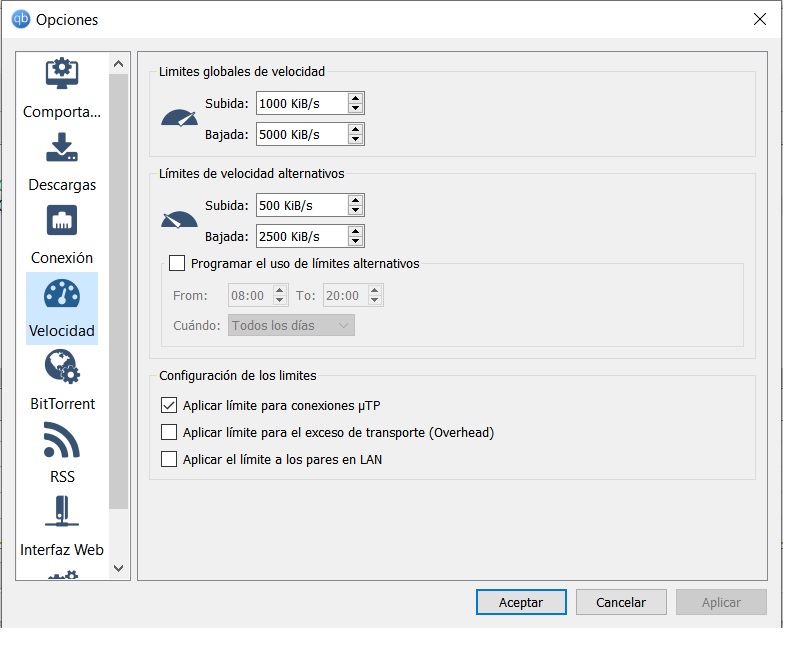Screen dimensions: 807x651
Task: Uncheck Aplicar límite para conexiones µTP
Action: coord(169,406)
